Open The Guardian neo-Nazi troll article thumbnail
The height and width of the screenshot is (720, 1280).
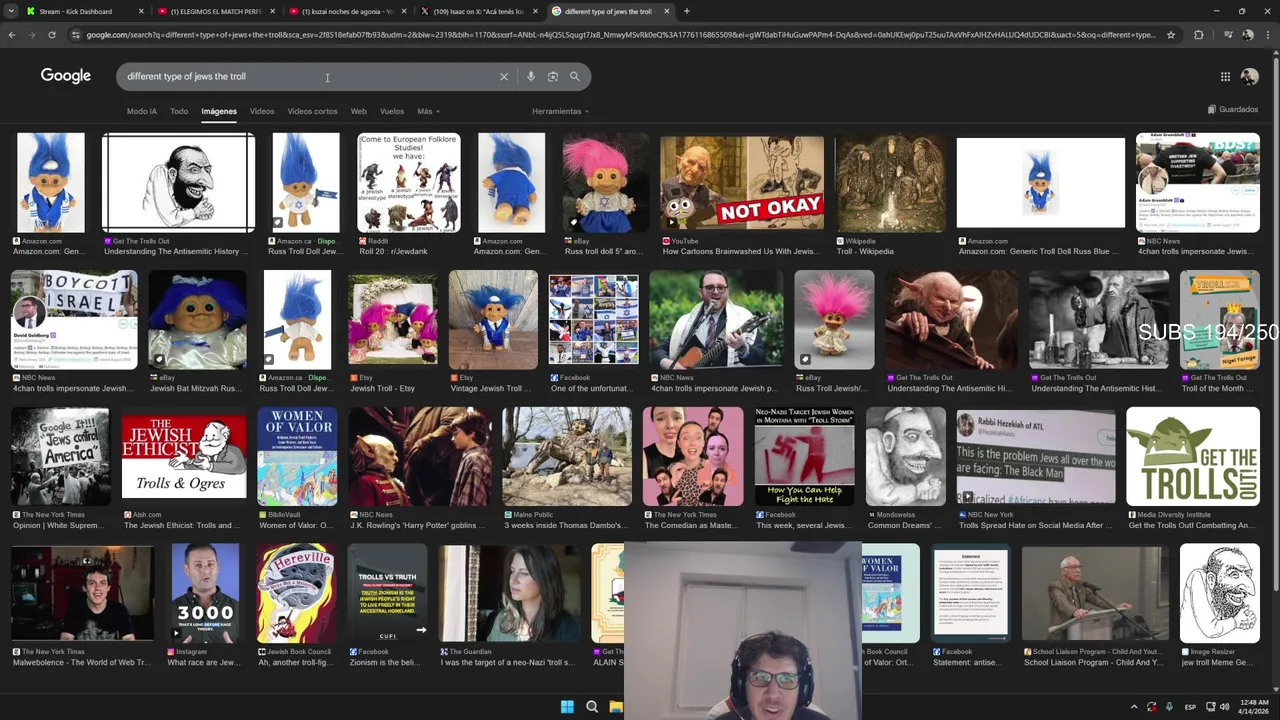[x=510, y=593]
